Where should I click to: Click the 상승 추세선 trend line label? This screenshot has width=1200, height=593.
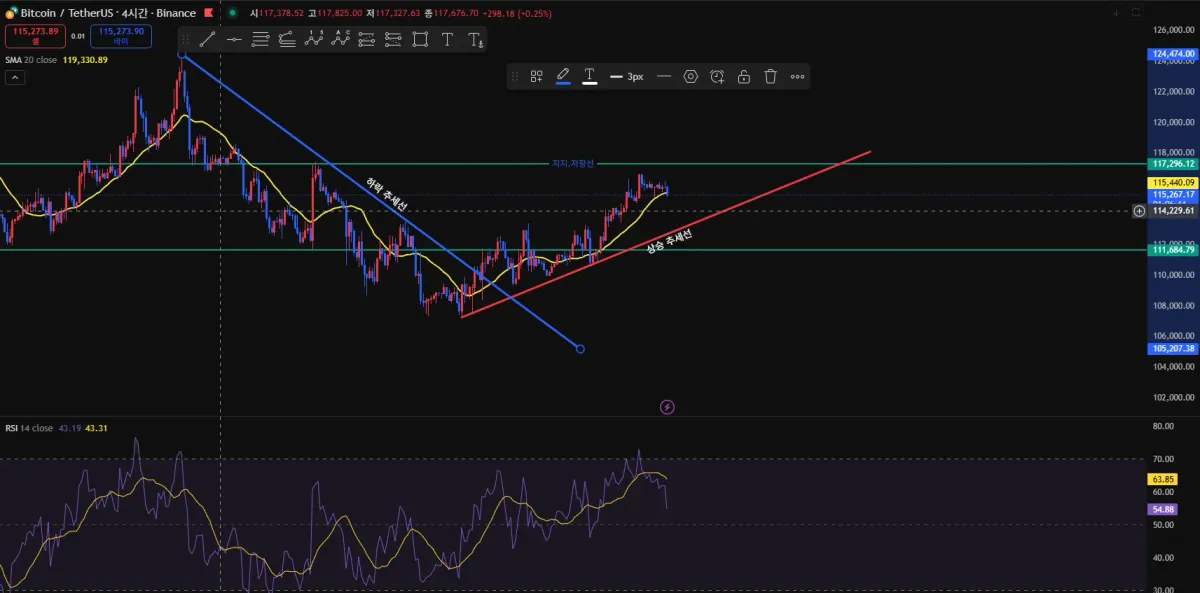[669, 241]
